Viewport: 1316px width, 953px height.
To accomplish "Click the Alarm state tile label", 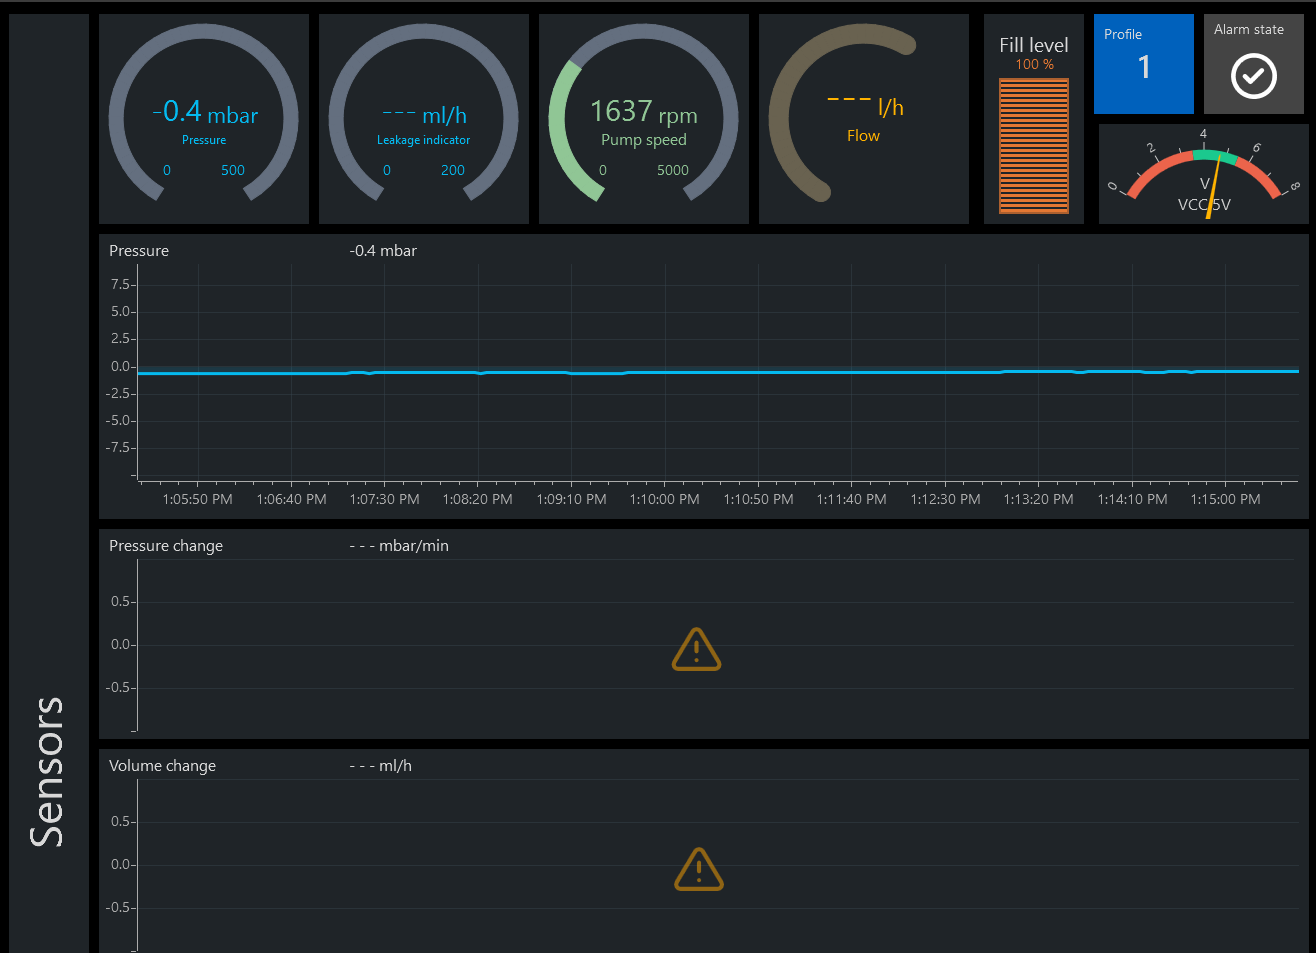I will pos(1248,30).
